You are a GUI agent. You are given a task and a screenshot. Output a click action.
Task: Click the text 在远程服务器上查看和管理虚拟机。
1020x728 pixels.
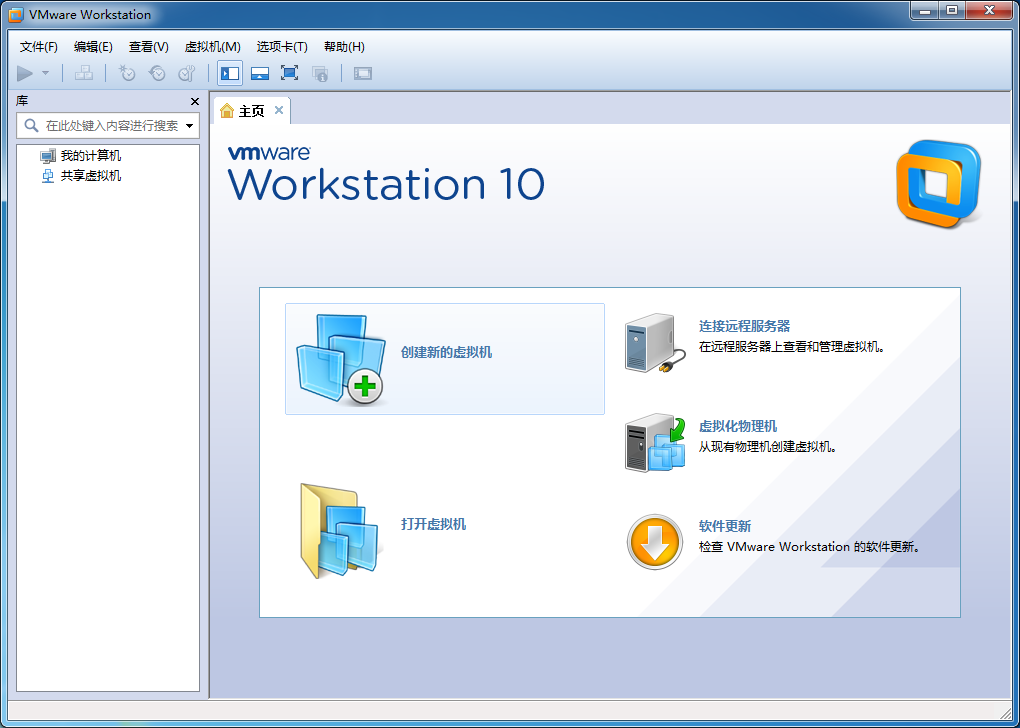(792, 347)
